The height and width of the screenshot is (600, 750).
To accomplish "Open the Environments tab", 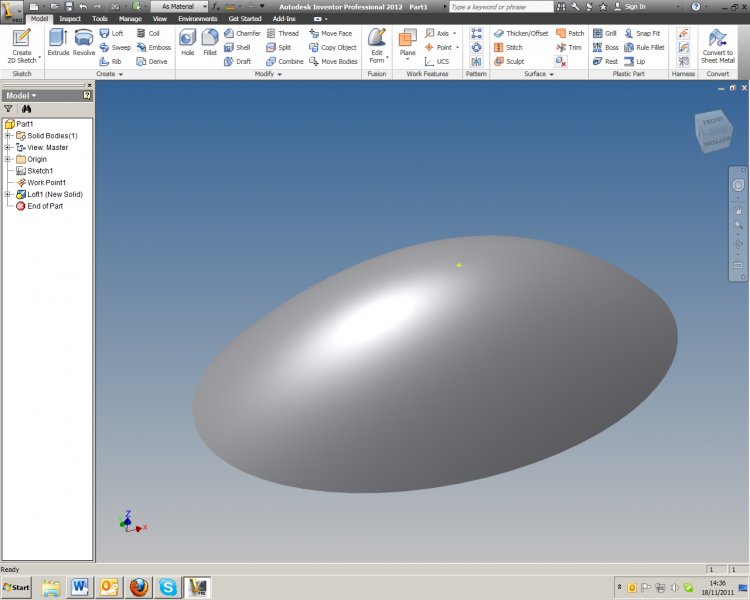I will (198, 19).
